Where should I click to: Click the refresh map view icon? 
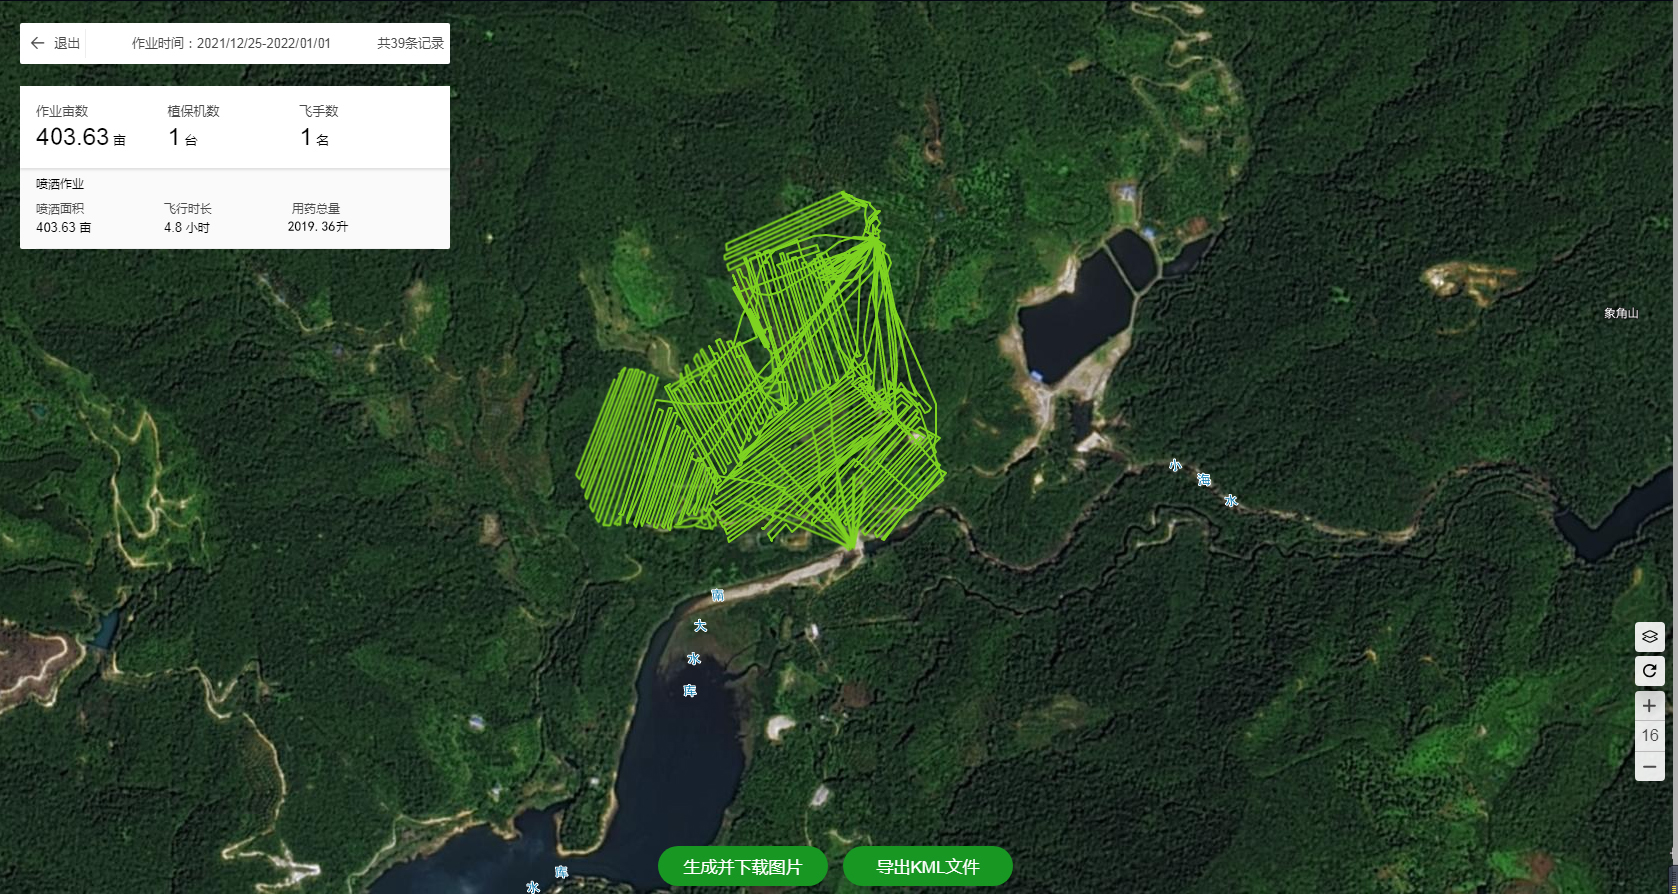[1650, 671]
